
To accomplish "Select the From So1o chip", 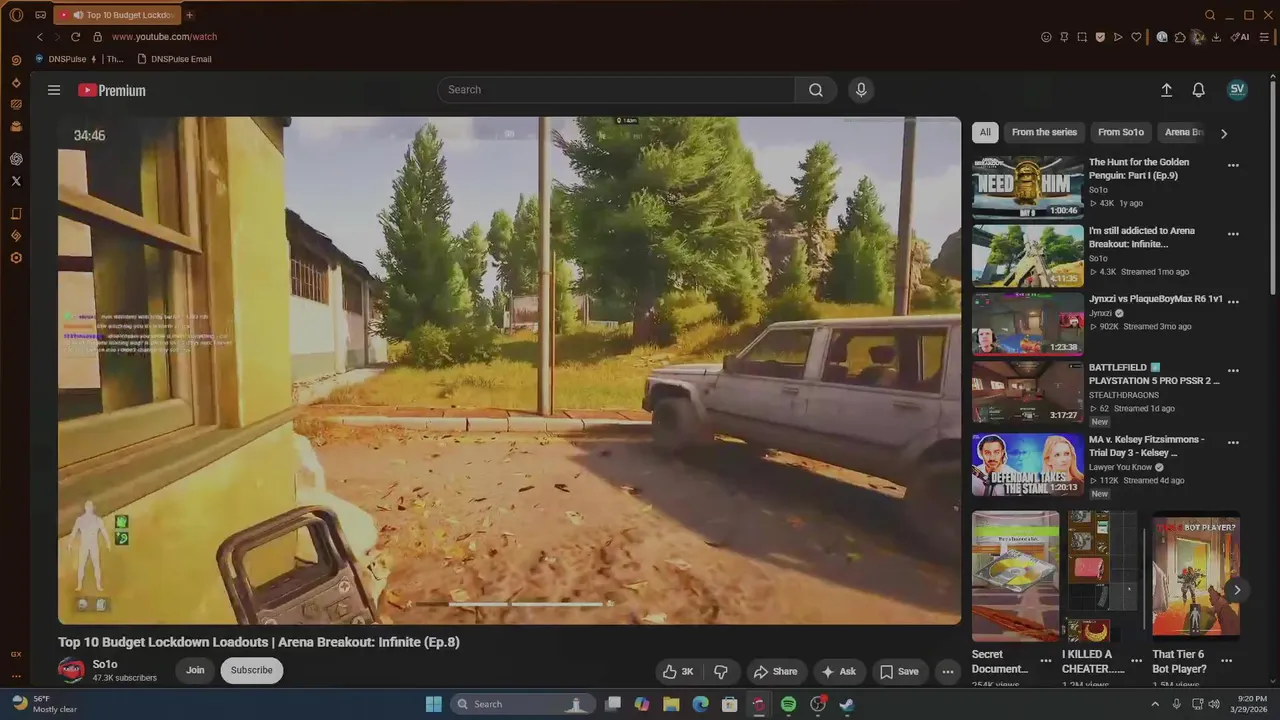I will pos(1120,132).
